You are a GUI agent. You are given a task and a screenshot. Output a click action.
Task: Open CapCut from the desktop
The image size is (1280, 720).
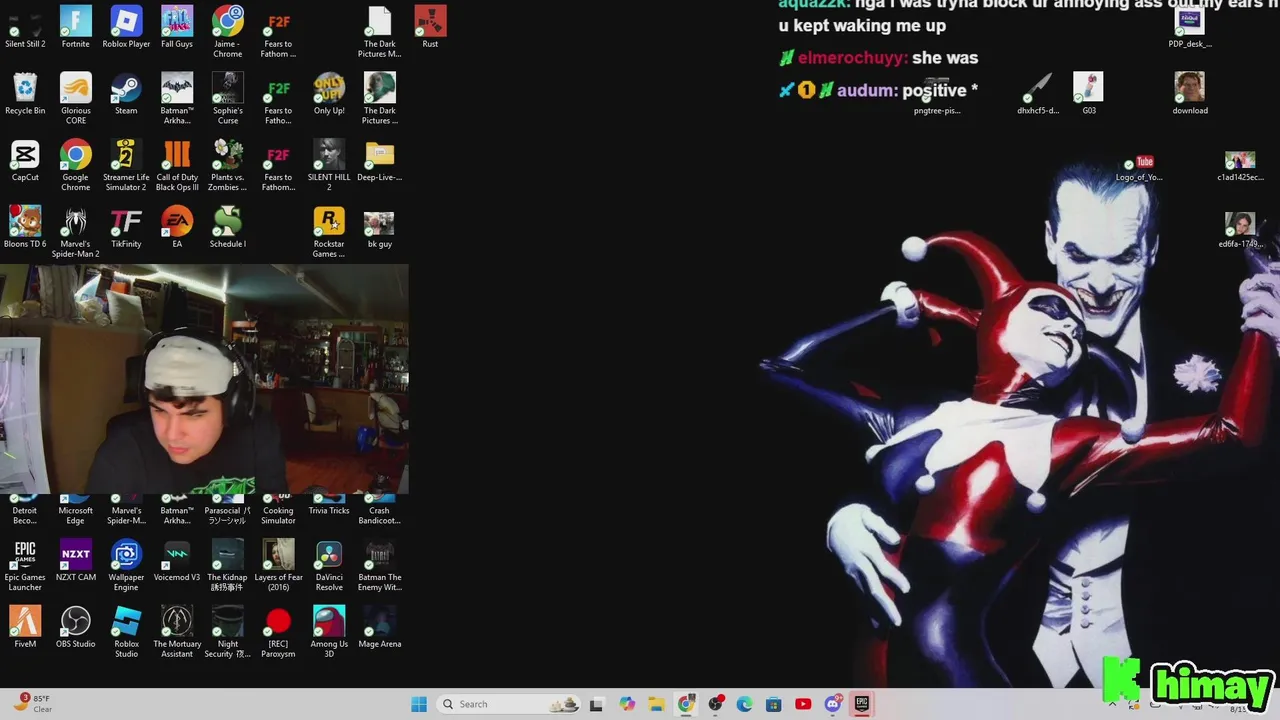coord(25,161)
